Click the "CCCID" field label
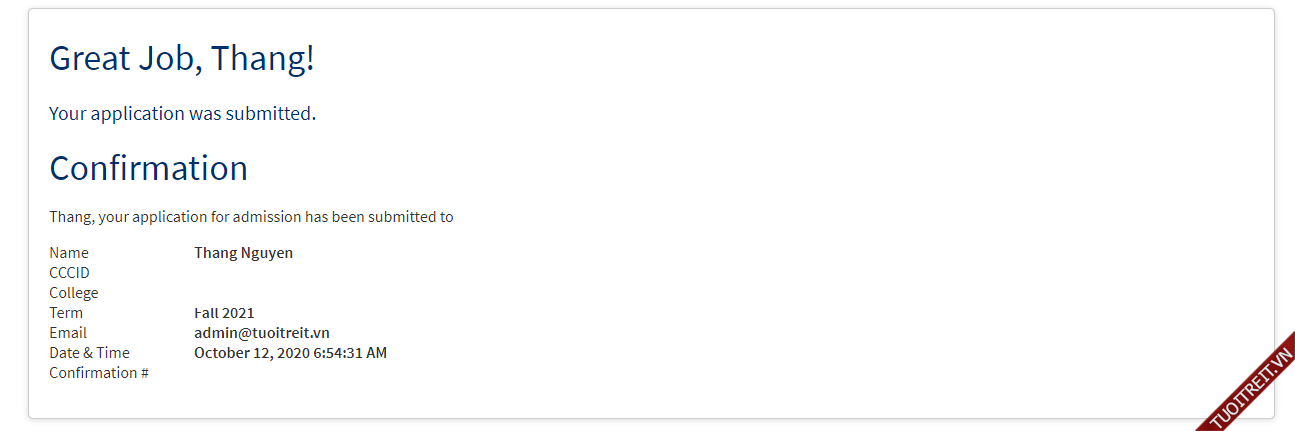Image resolution: width=1295 pixels, height=431 pixels. point(69,273)
